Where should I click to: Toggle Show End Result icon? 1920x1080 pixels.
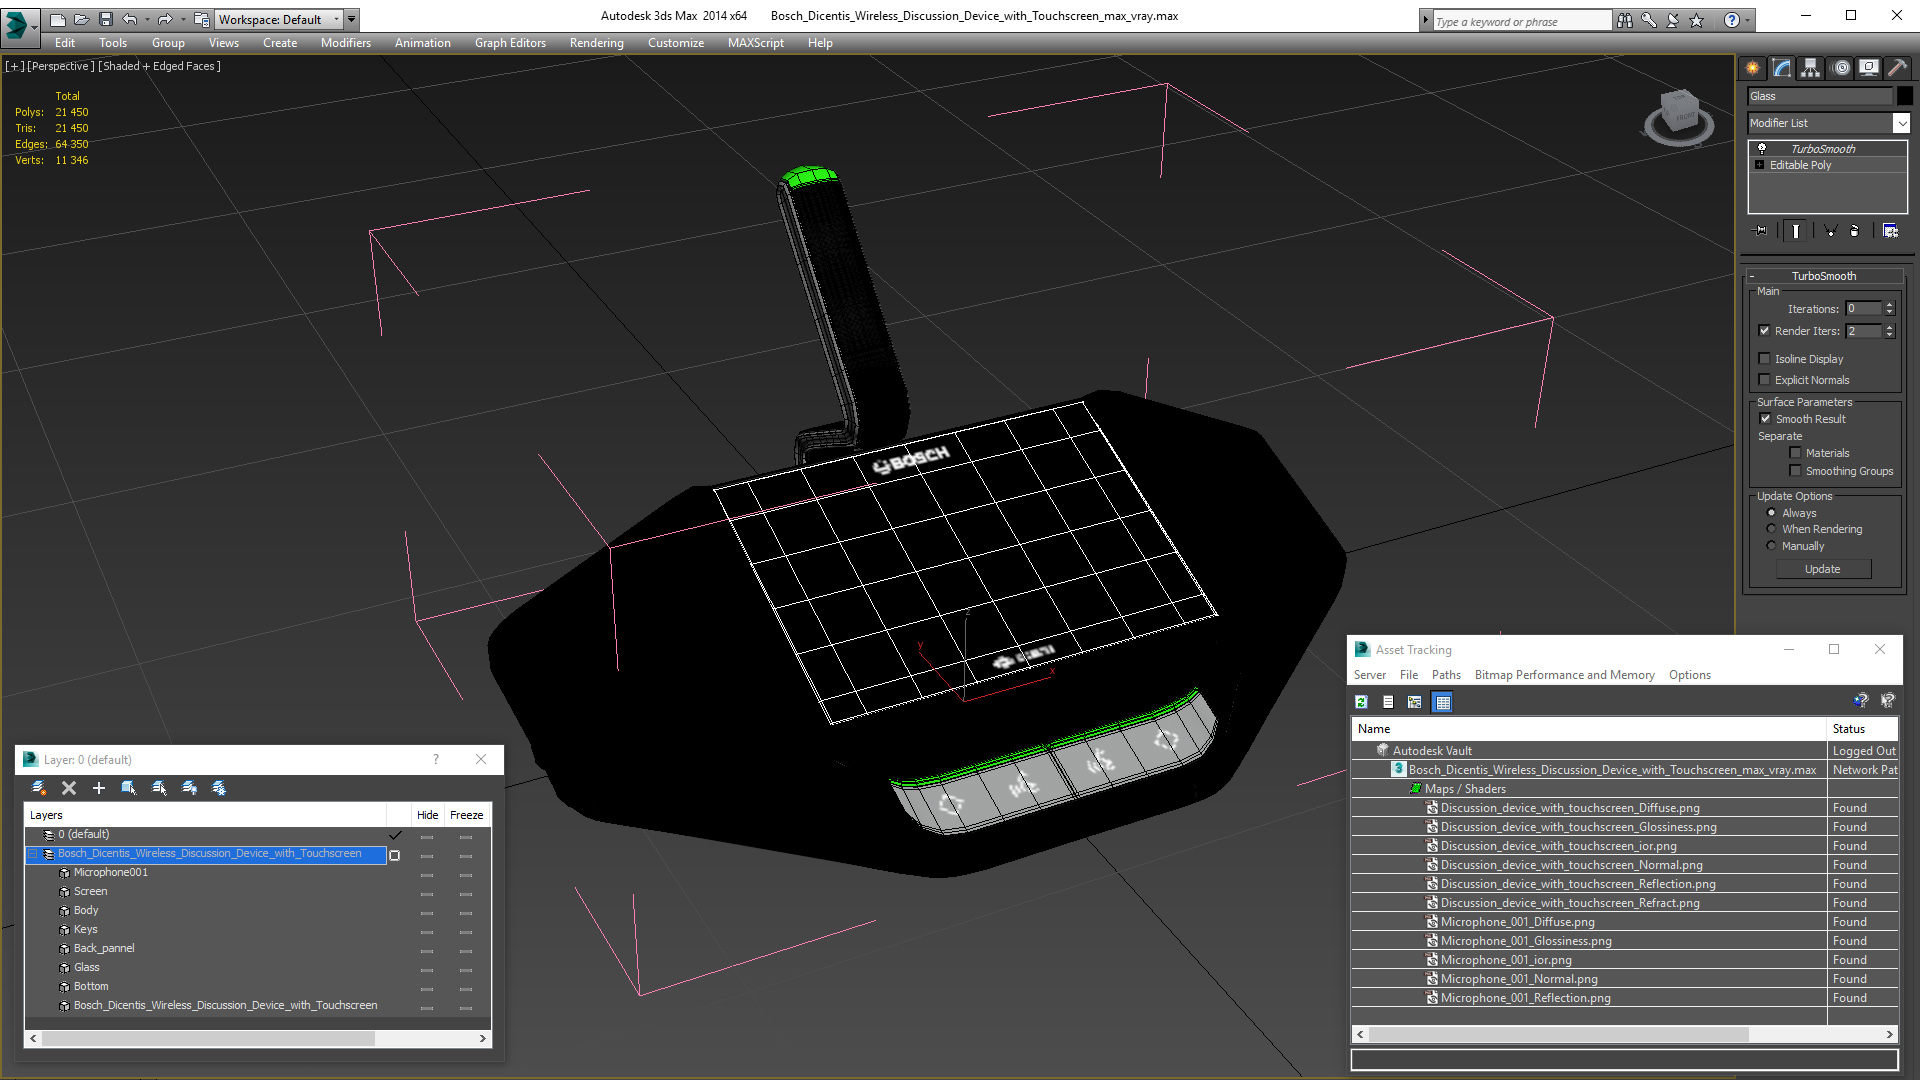[x=1796, y=231]
